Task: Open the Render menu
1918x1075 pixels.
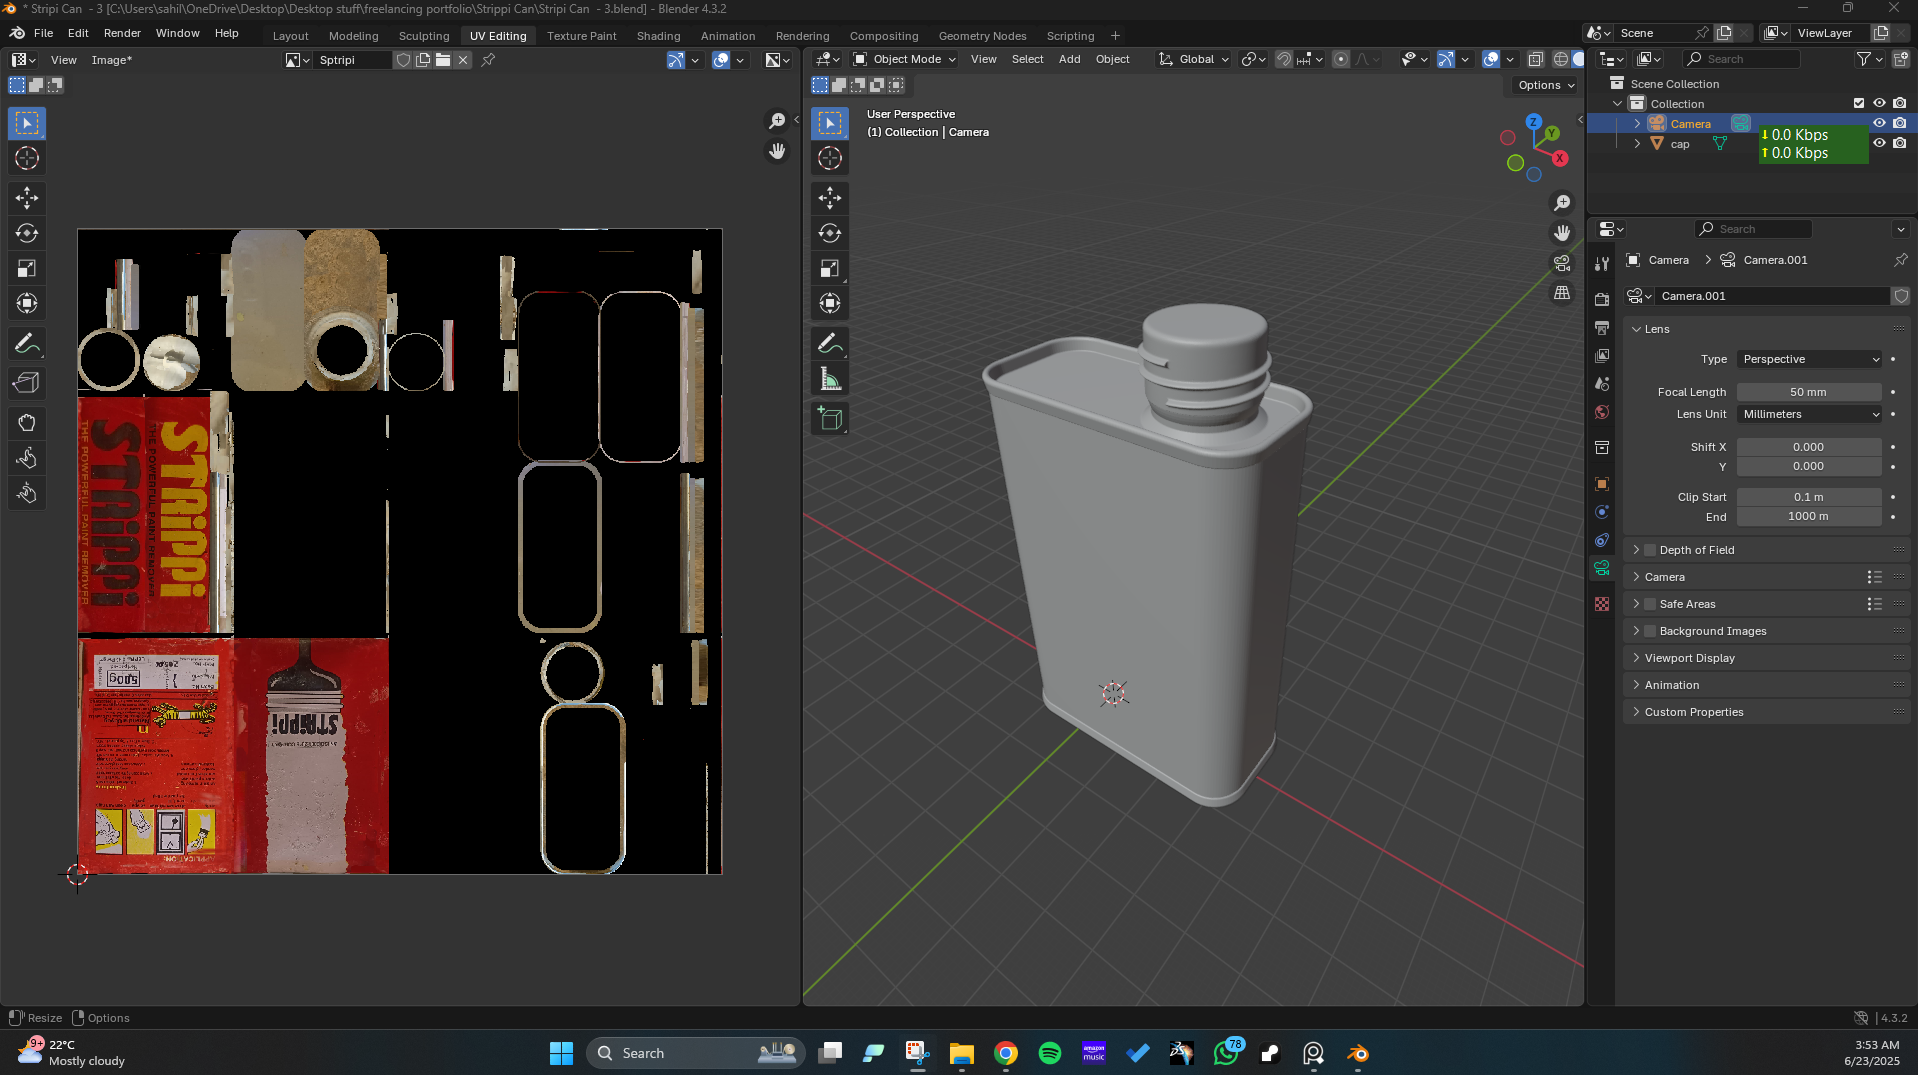Action: pos(122,33)
